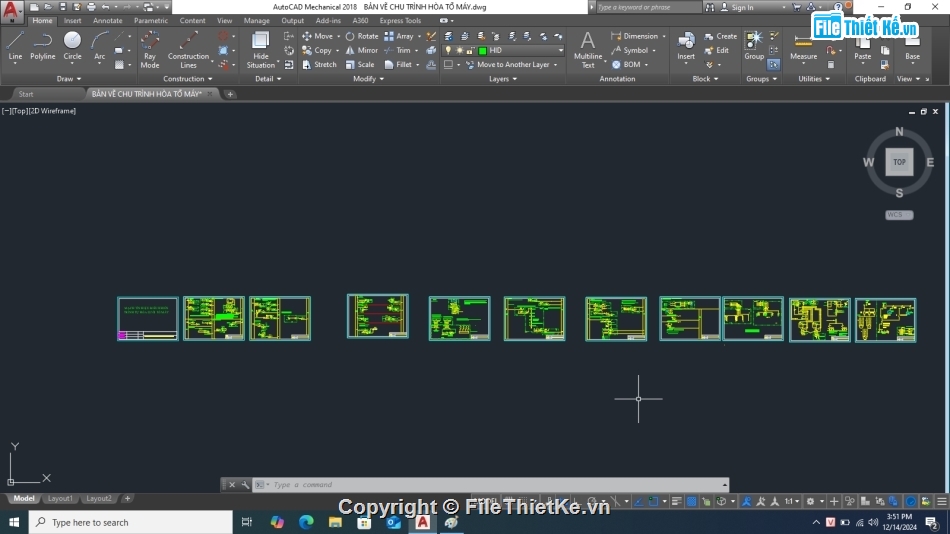
Task: Open Microsoft Edge from the taskbar
Action: pyautogui.click(x=306, y=522)
